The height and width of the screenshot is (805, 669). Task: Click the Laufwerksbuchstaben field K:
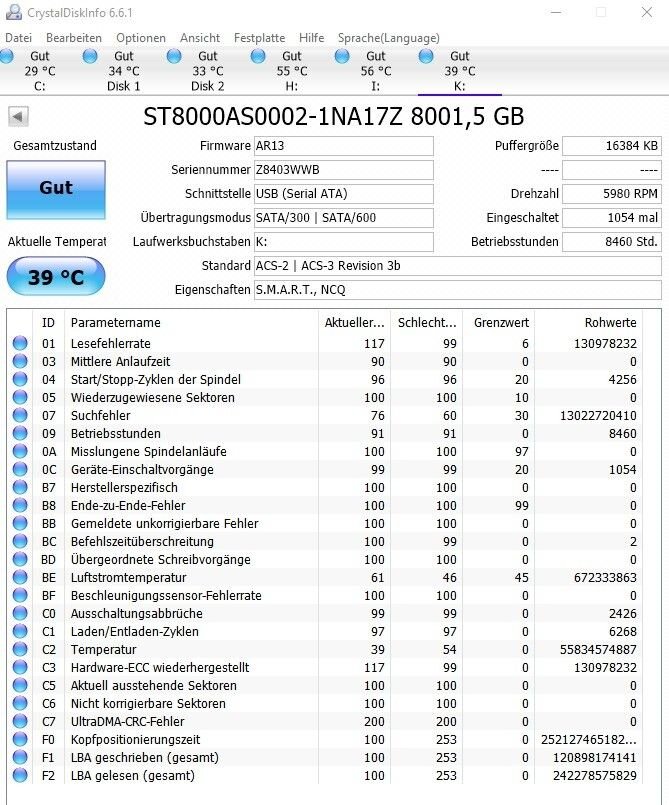pos(343,242)
